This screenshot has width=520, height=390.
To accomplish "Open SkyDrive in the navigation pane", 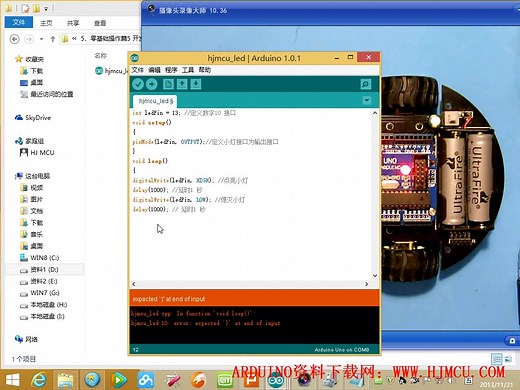I will pos(38,118).
